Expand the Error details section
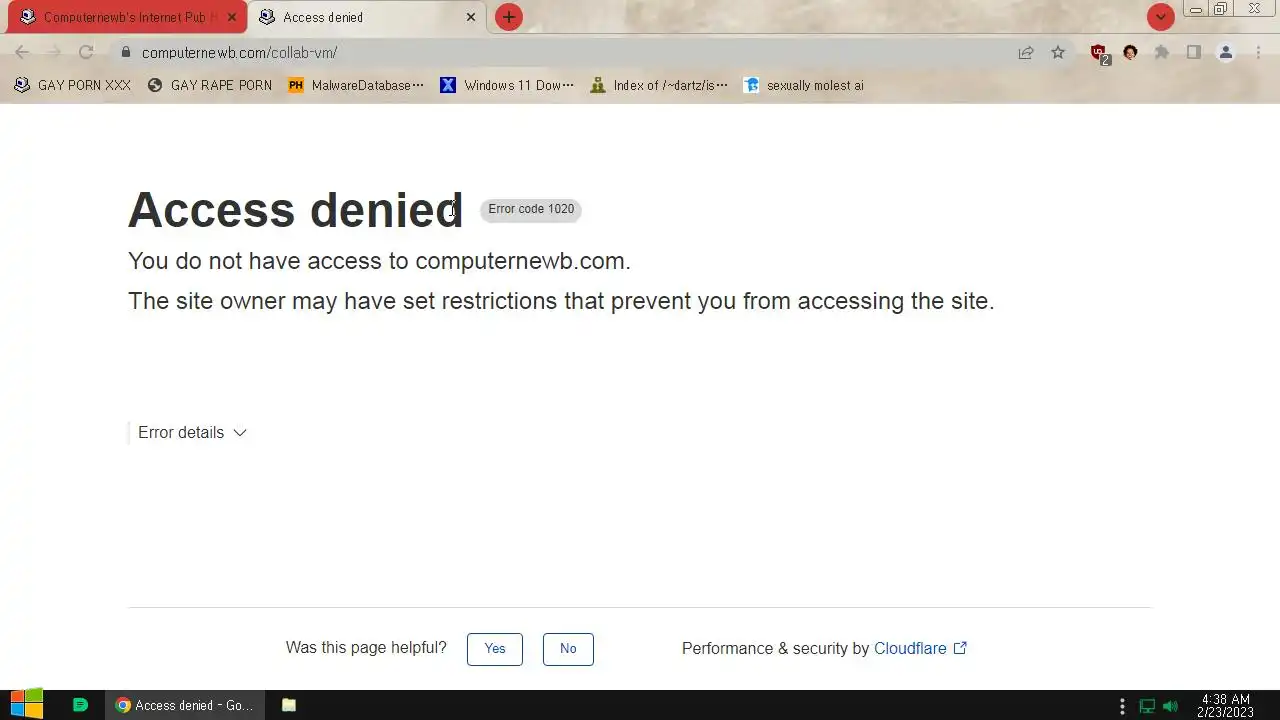The image size is (1280, 720). [x=192, y=433]
